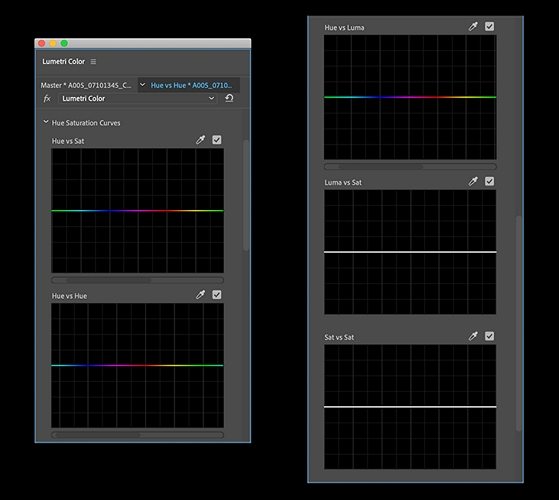Viewport: 559px width, 500px height.
Task: Activate the Hue vs Luma eyedropper
Action: click(x=473, y=26)
